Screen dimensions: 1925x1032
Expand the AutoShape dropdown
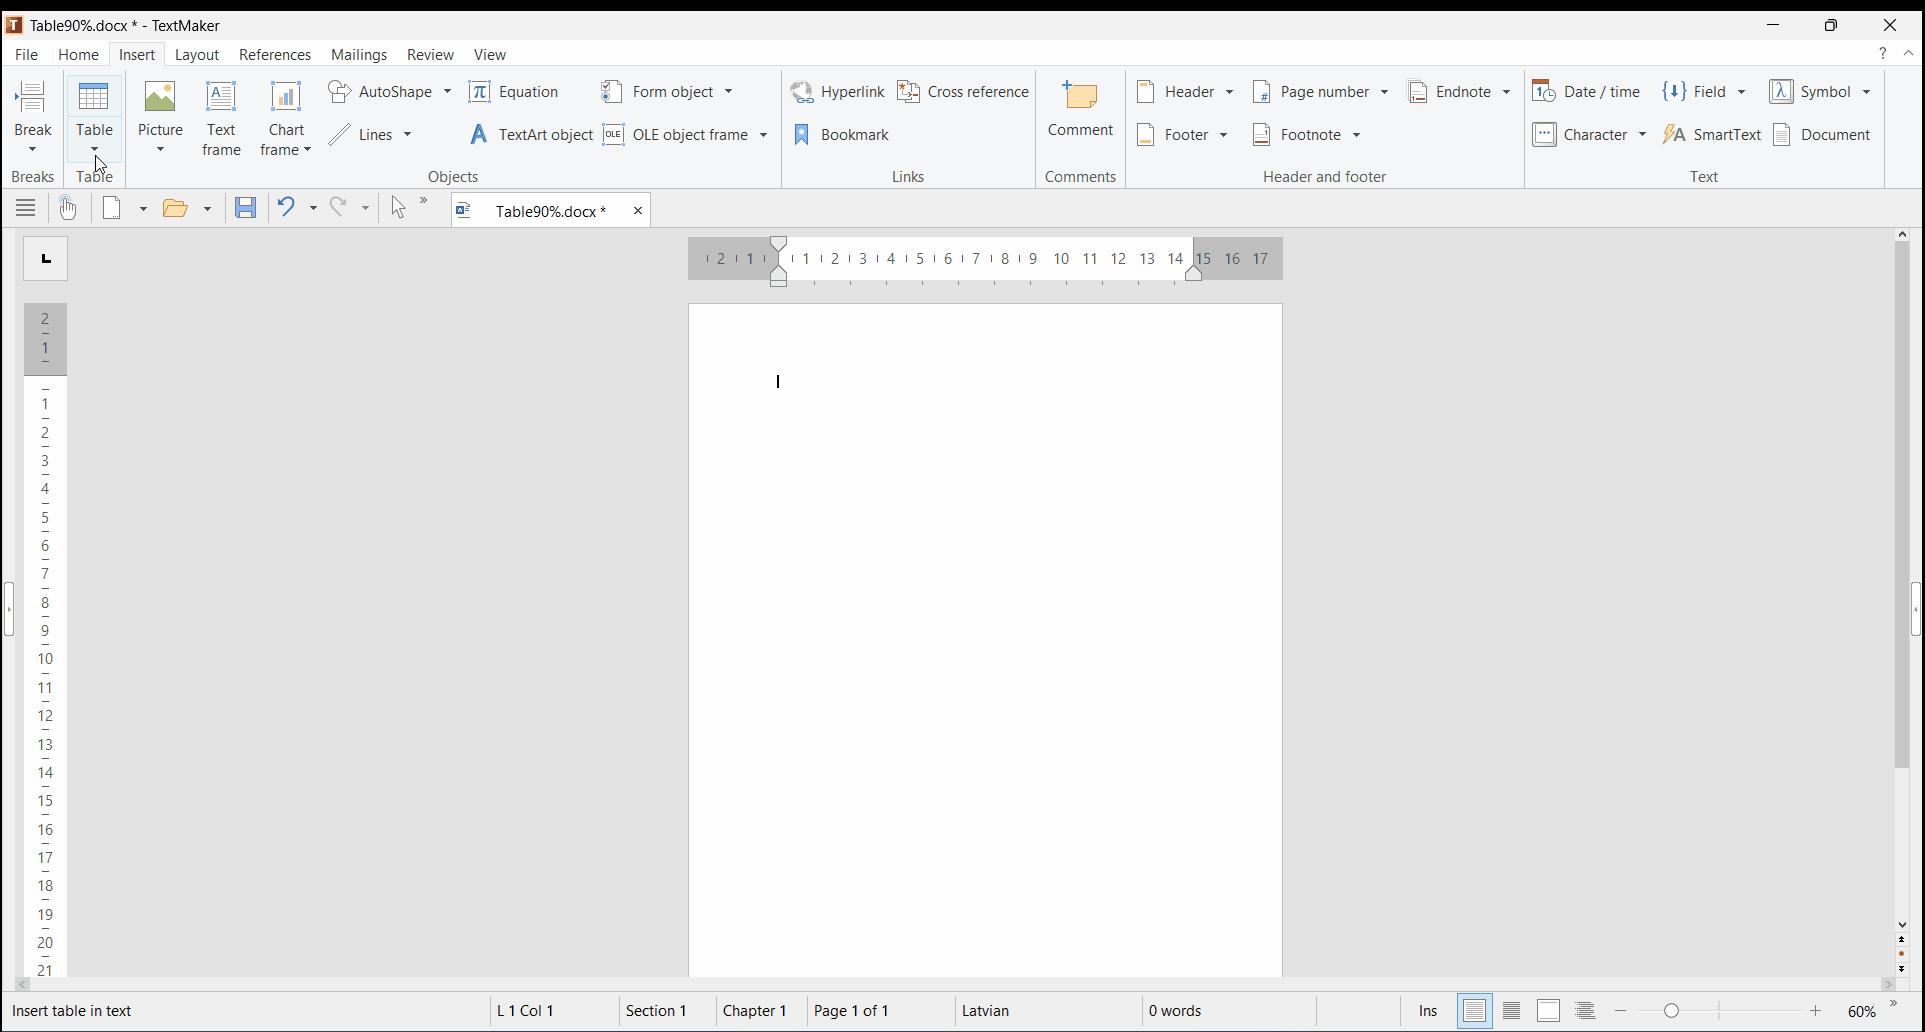tap(447, 92)
